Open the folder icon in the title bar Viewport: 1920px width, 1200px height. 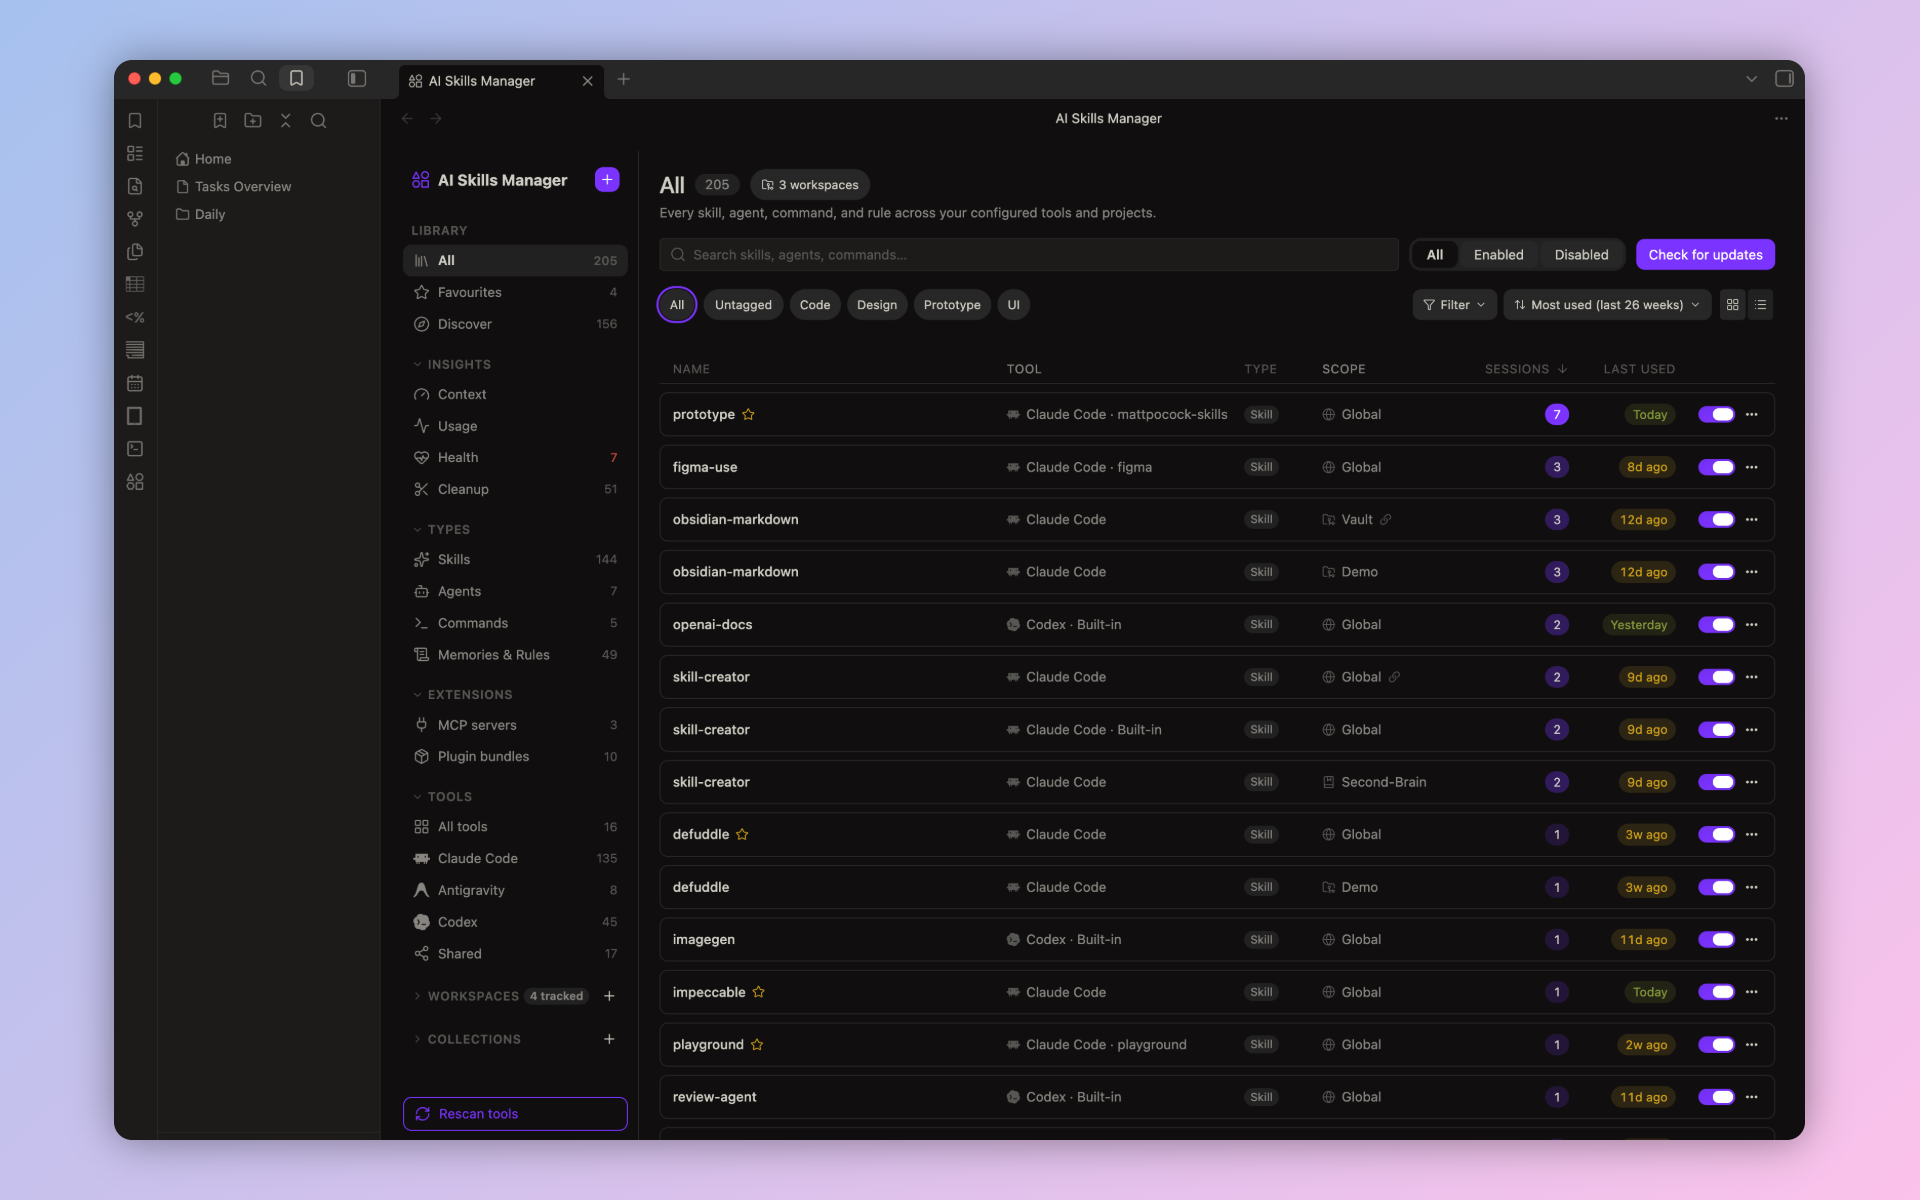click(221, 78)
